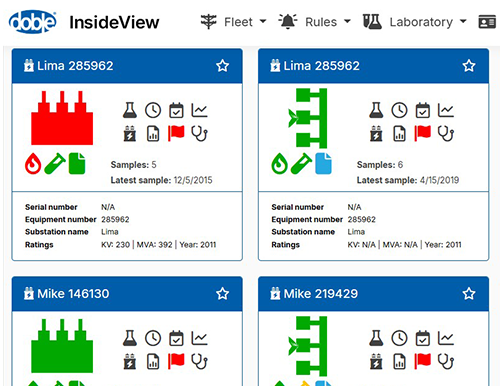Select the green transformer image on Mike 146130
Screen dimensions: 500x386
coord(62,346)
